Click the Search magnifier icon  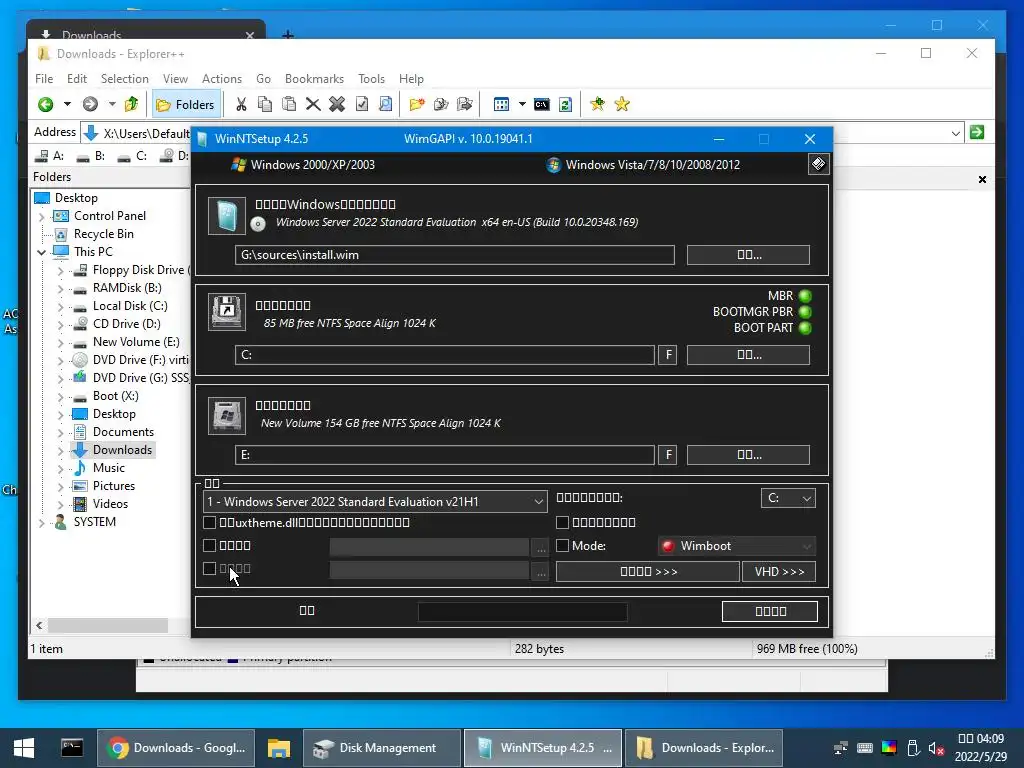[385, 104]
